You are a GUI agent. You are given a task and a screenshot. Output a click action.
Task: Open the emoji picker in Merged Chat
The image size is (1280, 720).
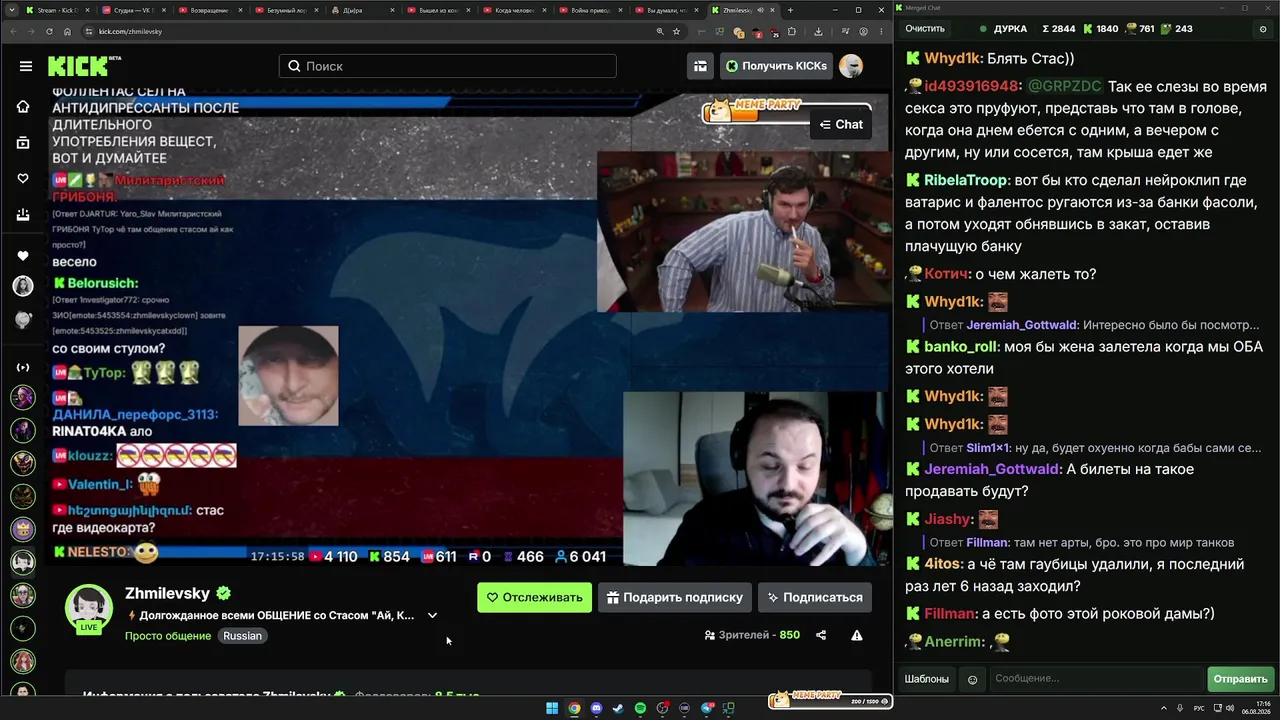coord(972,679)
